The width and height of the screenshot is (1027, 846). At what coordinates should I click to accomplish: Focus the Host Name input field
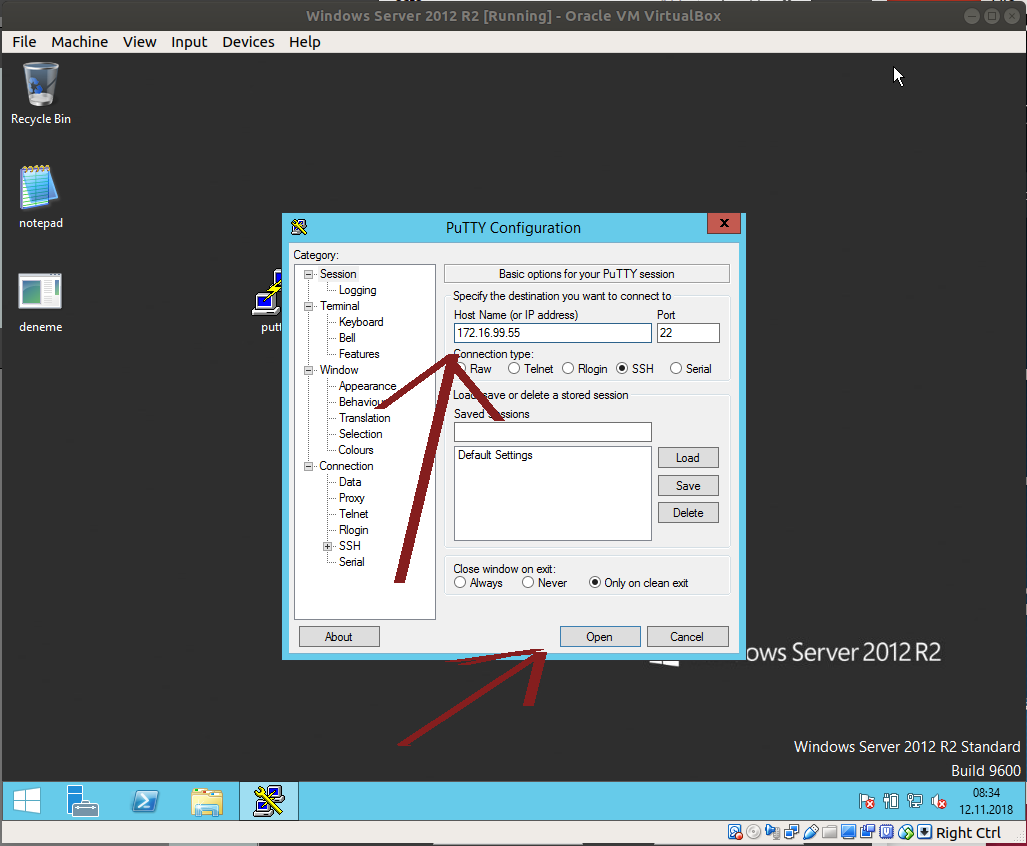coord(553,333)
